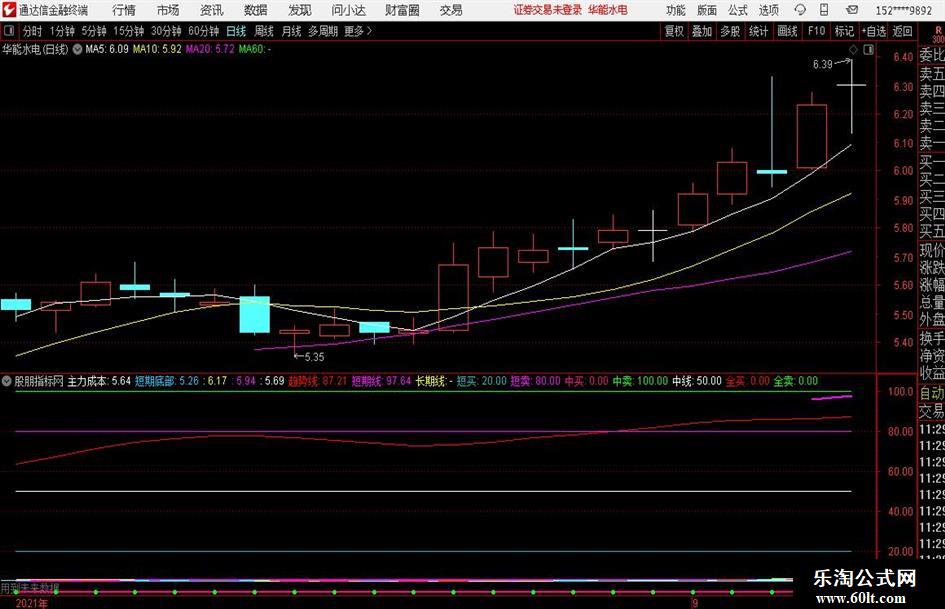
Task: Open the 版面 menu
Action: pyautogui.click(x=706, y=10)
